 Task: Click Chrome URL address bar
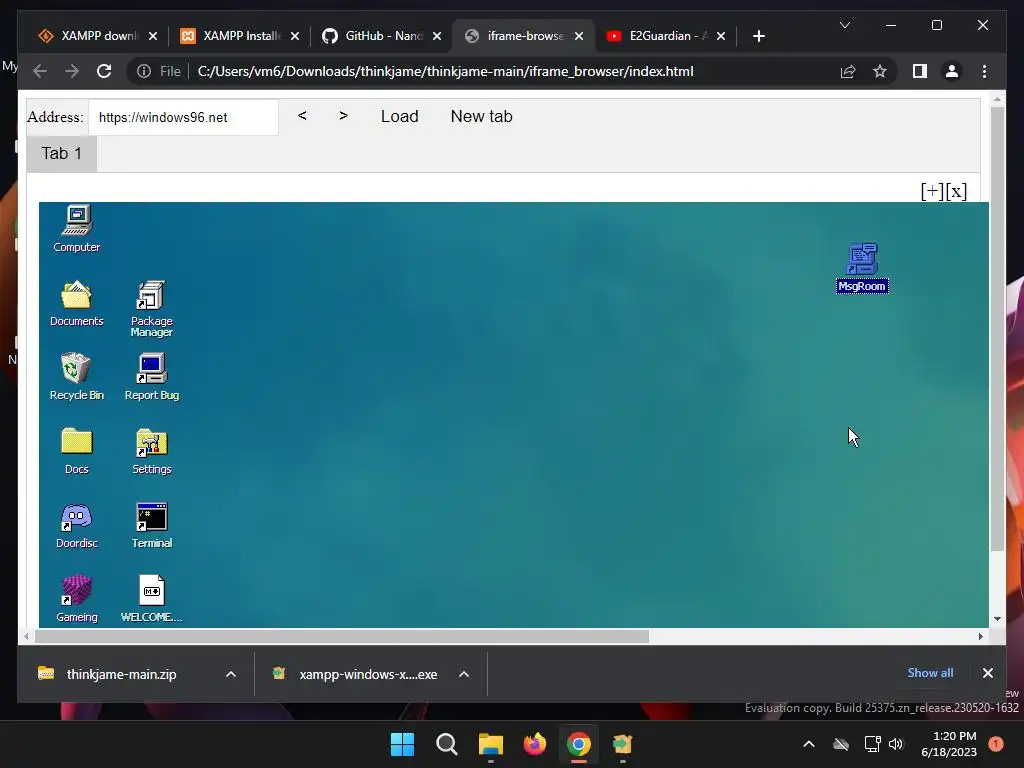pyautogui.click(x=445, y=71)
